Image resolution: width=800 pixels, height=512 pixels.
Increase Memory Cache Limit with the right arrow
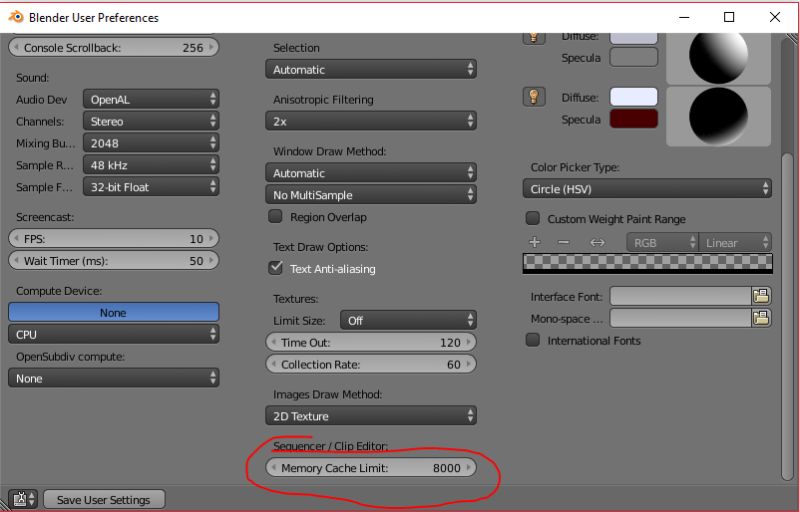[x=468, y=468]
